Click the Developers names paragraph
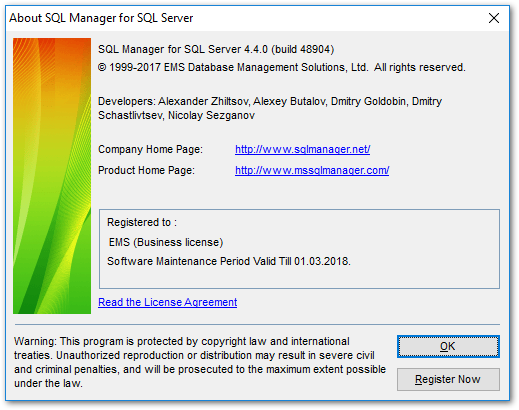Image resolution: width=519 pixels, height=410 pixels. coord(270,108)
